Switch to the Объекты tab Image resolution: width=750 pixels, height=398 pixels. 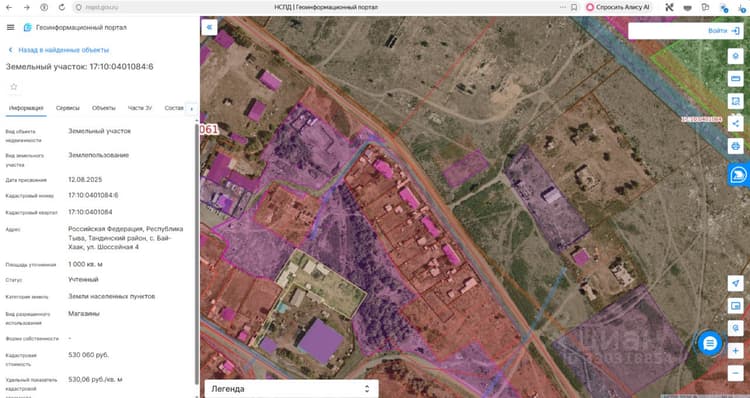104,108
